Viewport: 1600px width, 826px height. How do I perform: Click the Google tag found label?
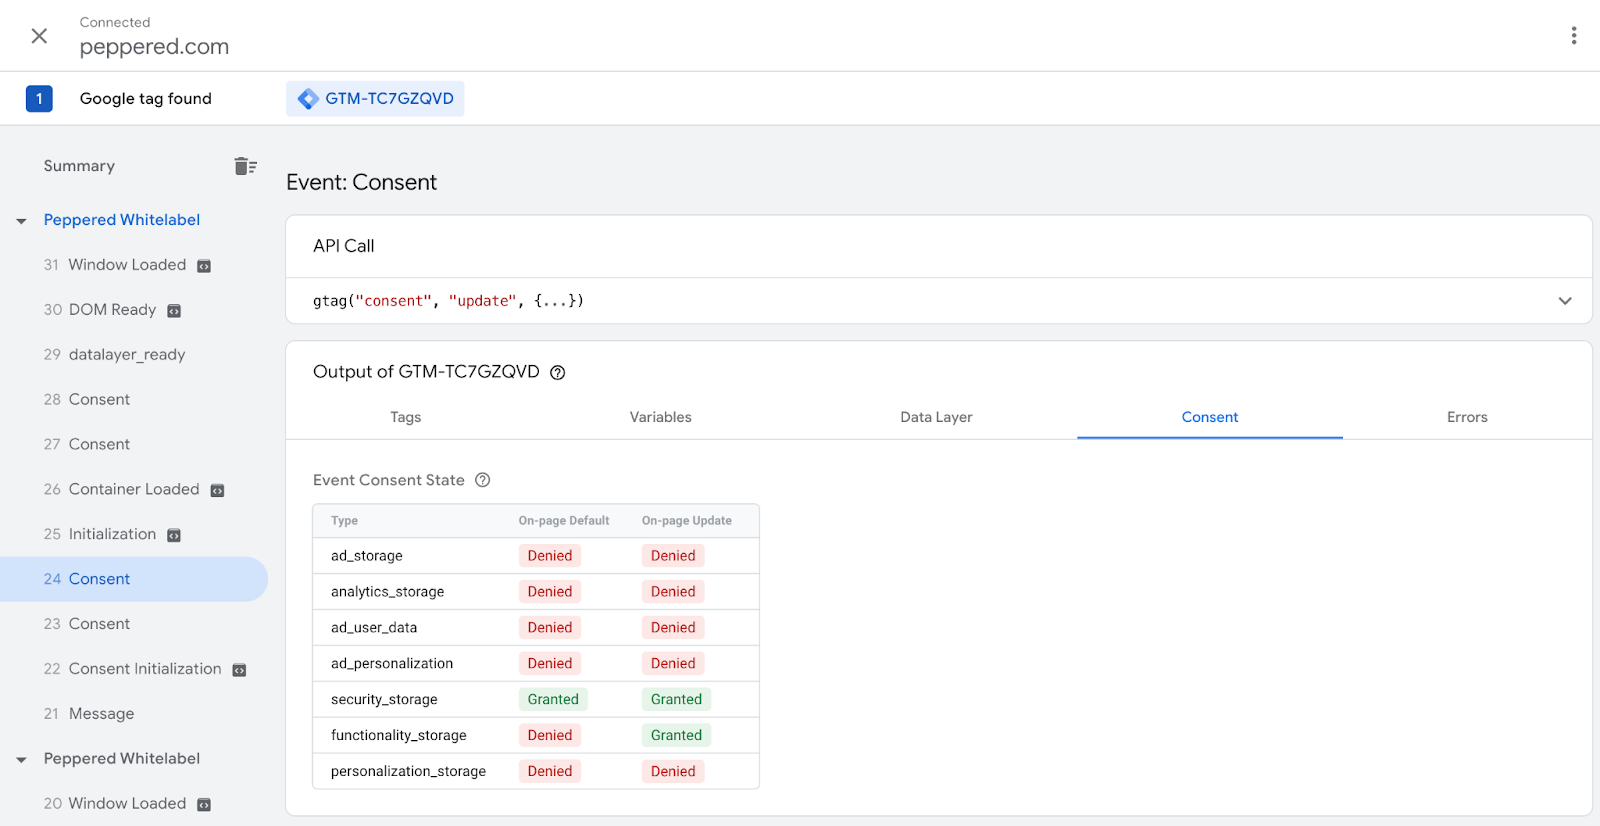coord(146,99)
